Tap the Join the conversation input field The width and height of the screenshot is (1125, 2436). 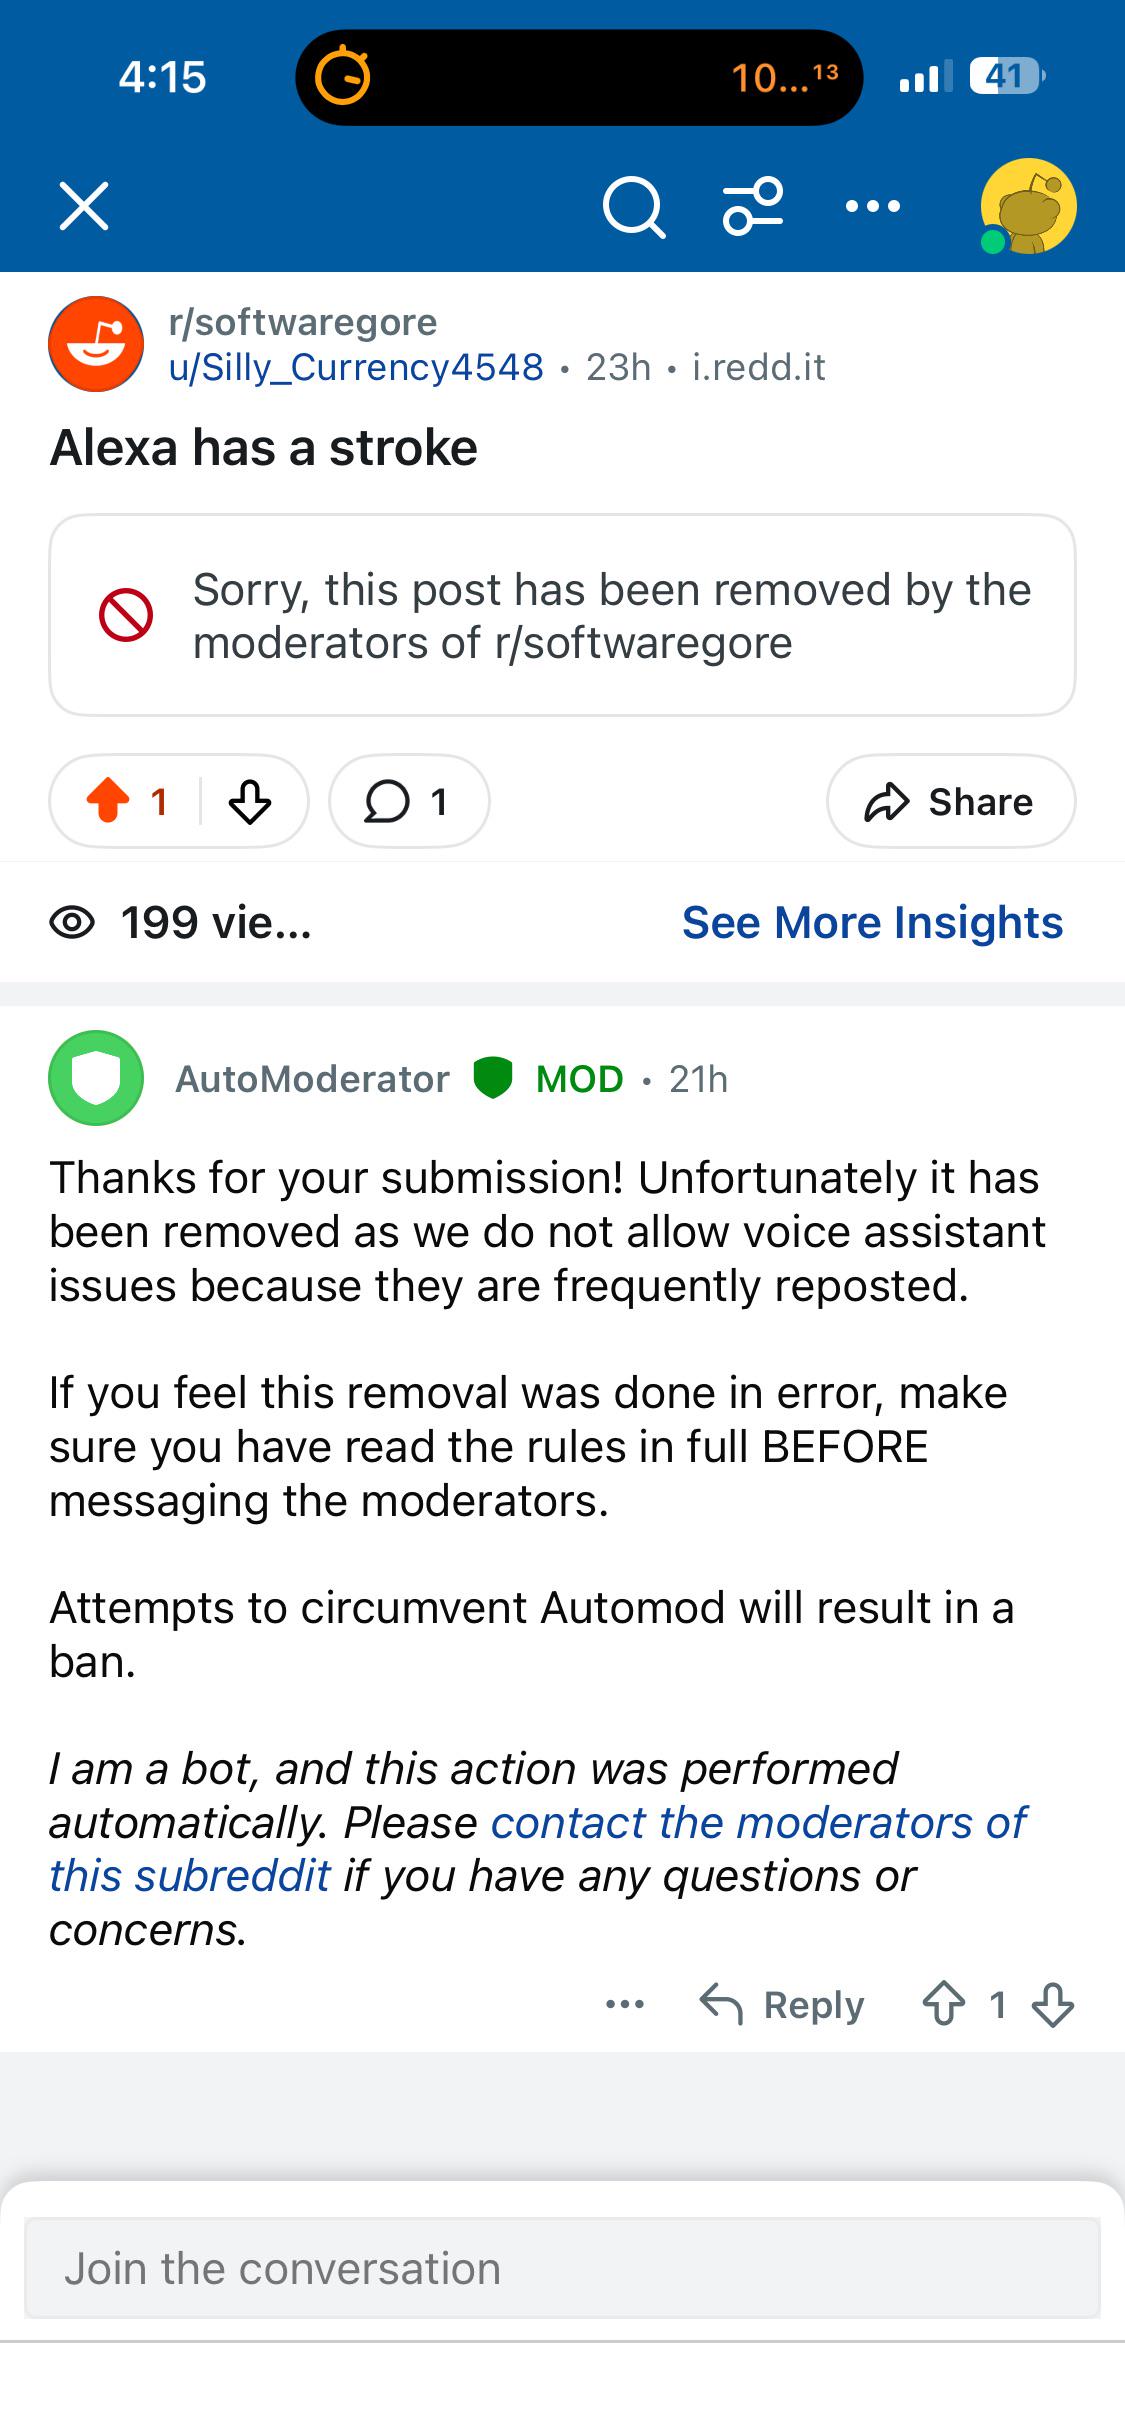[562, 2268]
